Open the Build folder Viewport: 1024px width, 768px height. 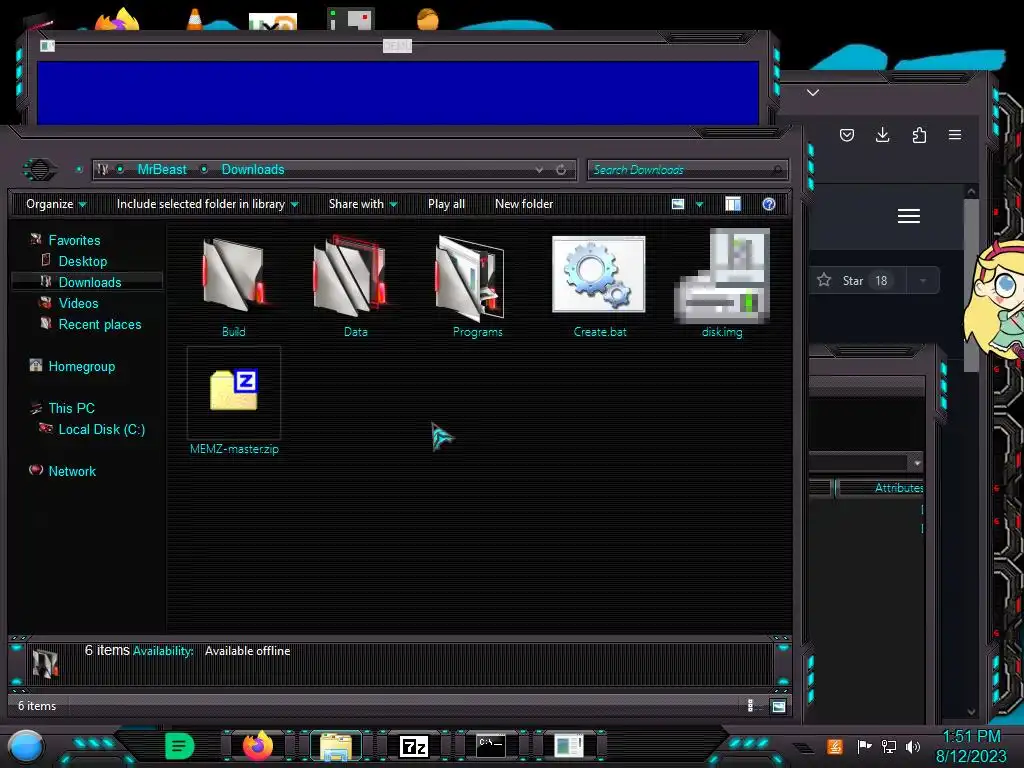[234, 285]
